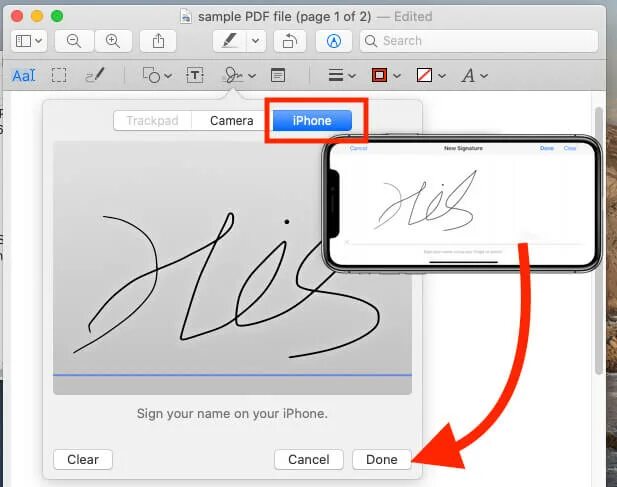Select the Rectangular Selection tool
The image size is (617, 487).
click(59, 75)
